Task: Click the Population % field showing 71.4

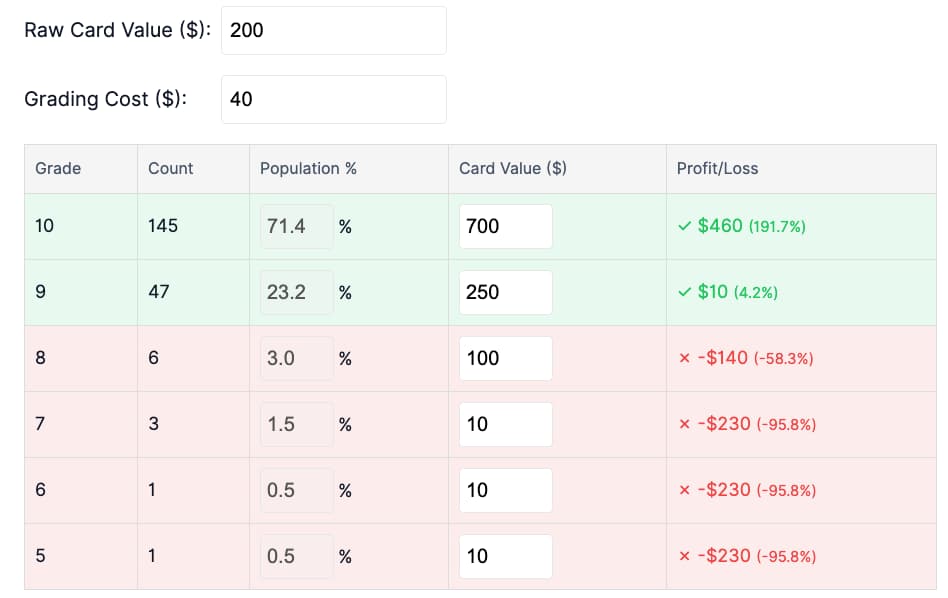Action: 296,226
